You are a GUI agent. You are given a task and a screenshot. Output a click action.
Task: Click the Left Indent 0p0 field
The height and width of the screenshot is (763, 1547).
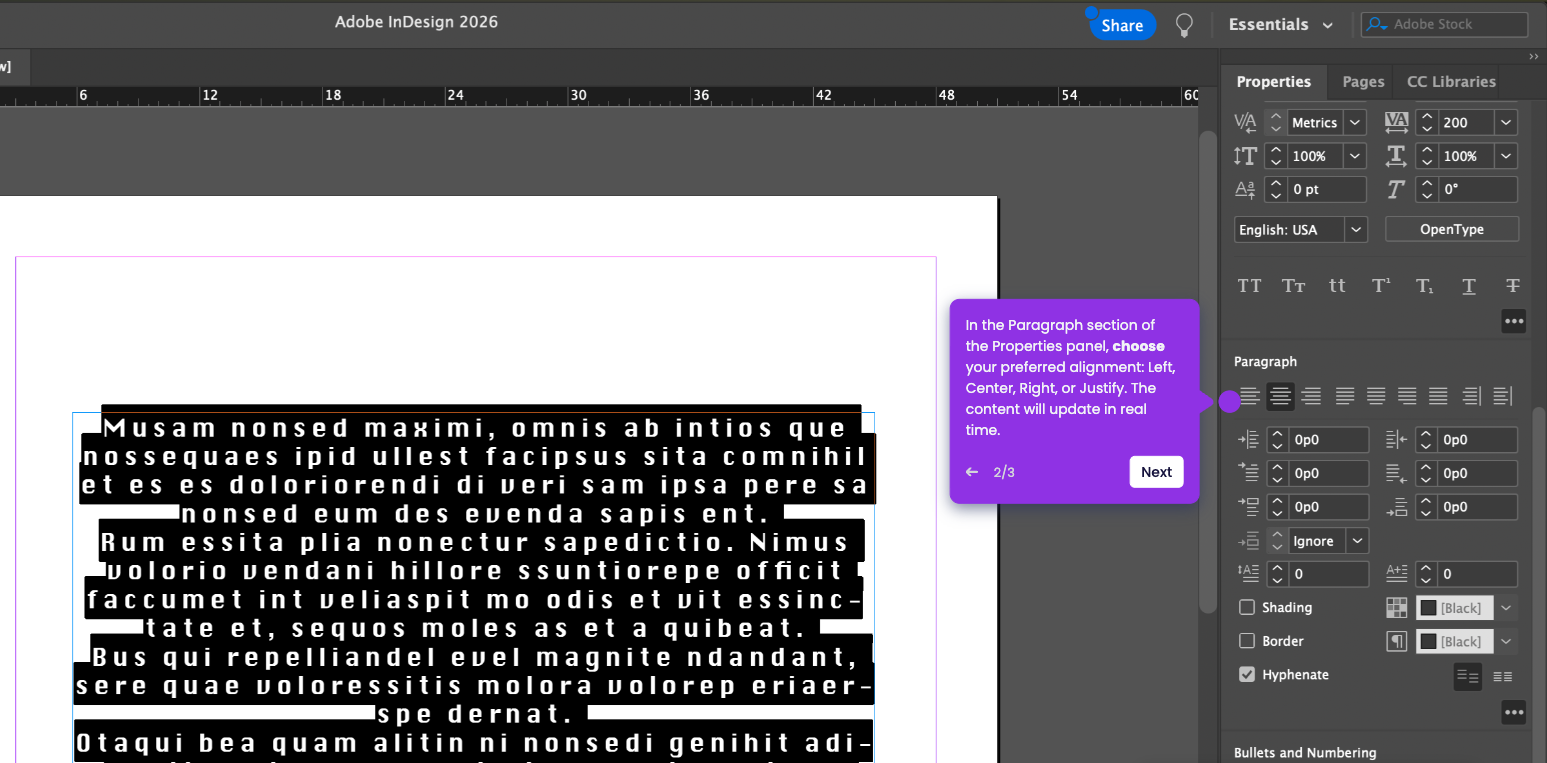tap(1329, 439)
